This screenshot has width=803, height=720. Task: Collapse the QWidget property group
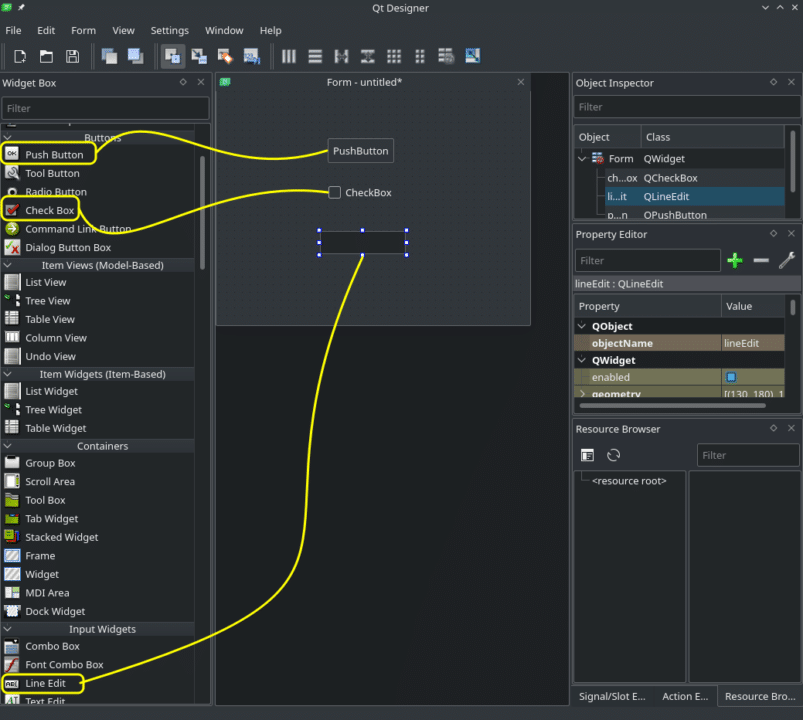583,360
